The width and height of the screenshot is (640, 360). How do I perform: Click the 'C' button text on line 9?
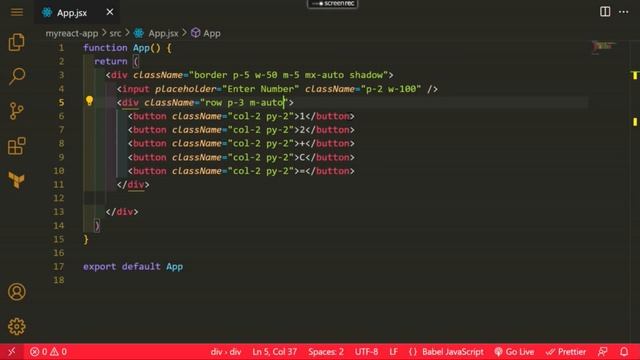[302, 158]
